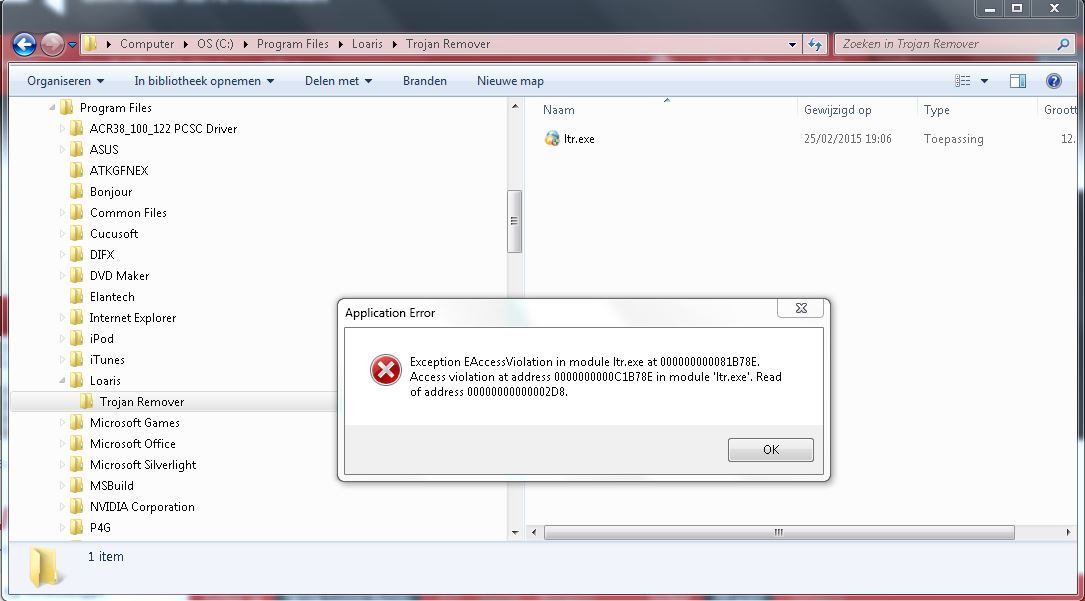This screenshot has width=1085, height=601.
Task: Open view options dropdown arrow
Action: 984,81
